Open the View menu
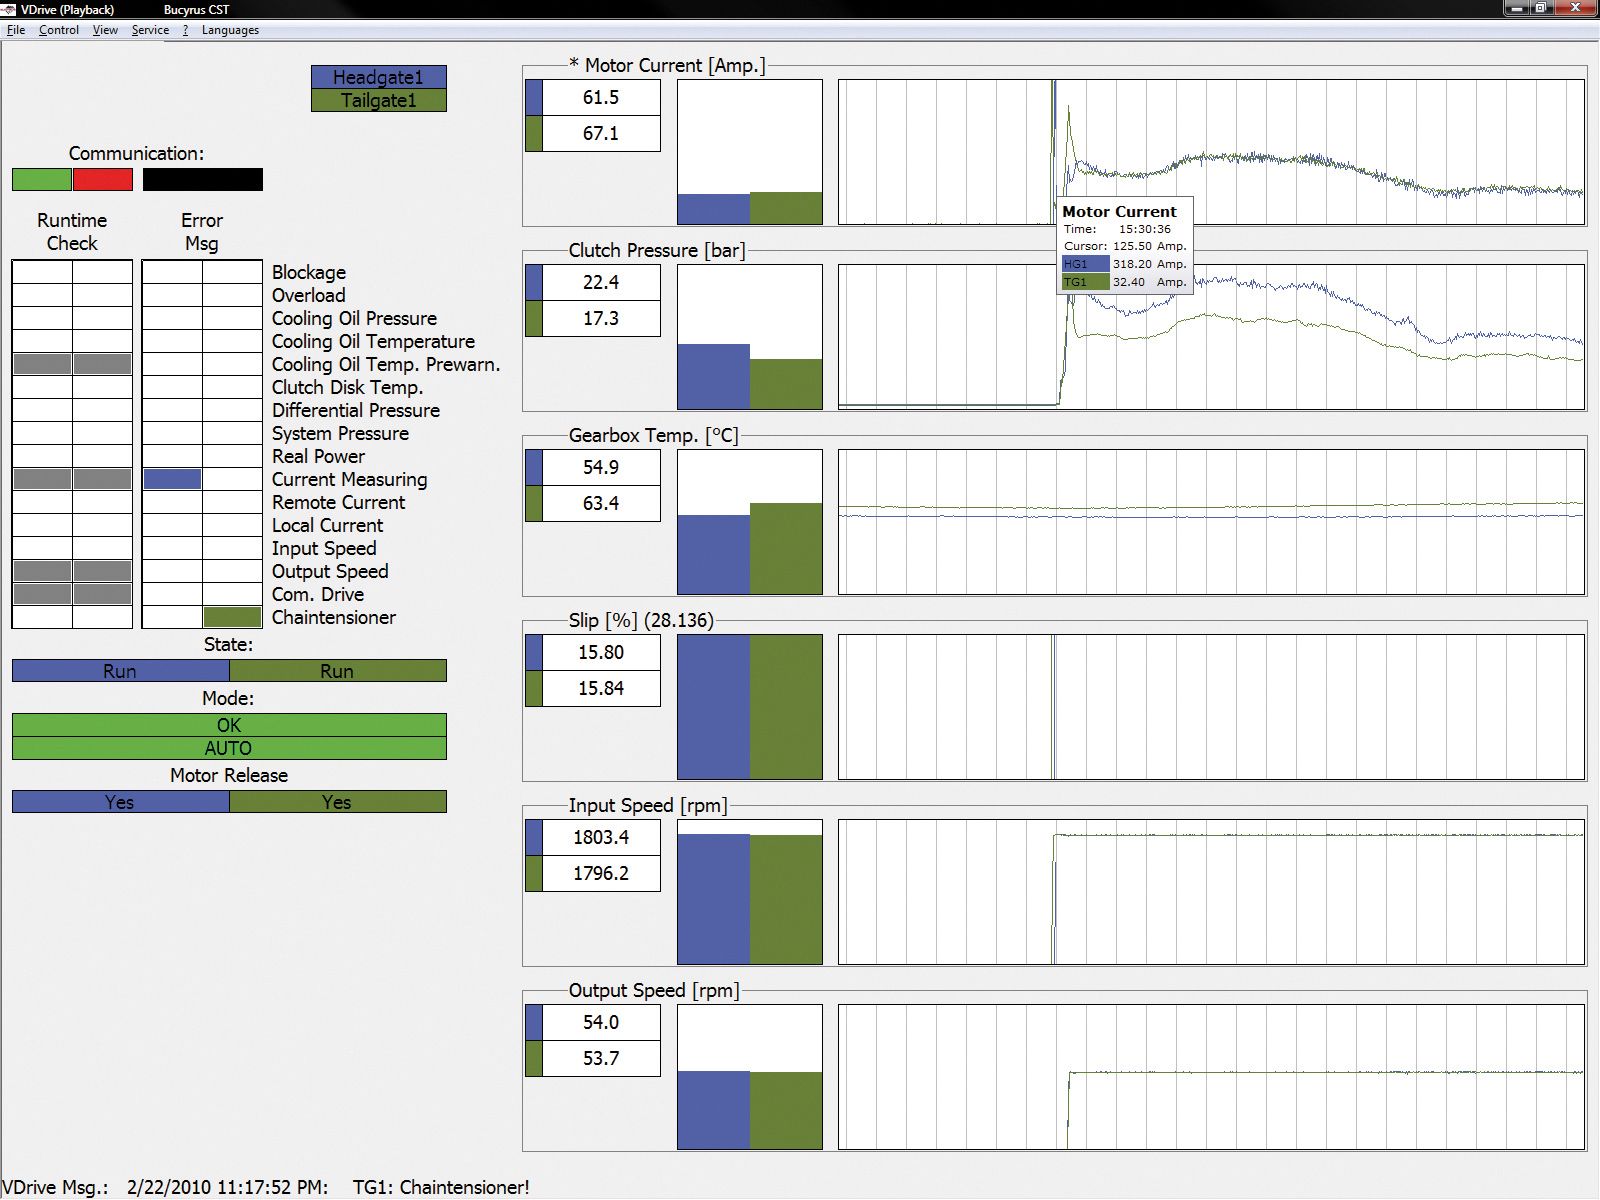The image size is (1600, 1200). point(105,30)
